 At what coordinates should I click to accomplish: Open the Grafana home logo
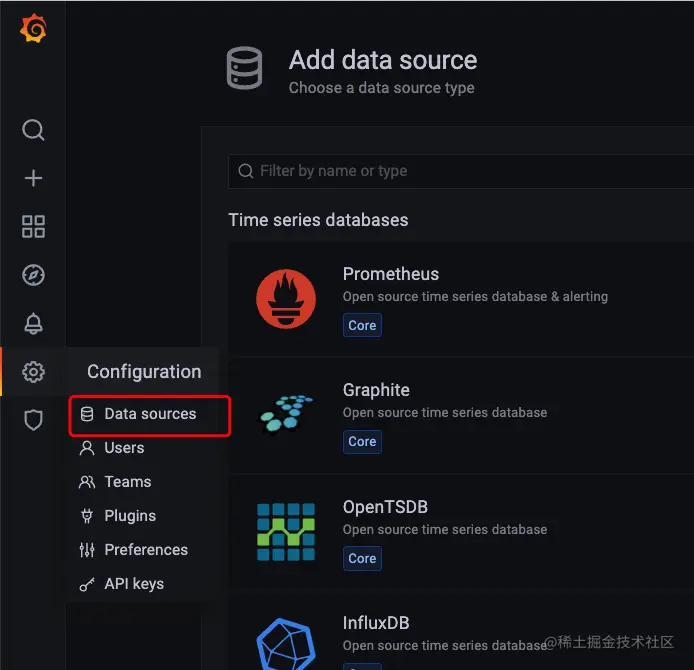tap(33, 29)
